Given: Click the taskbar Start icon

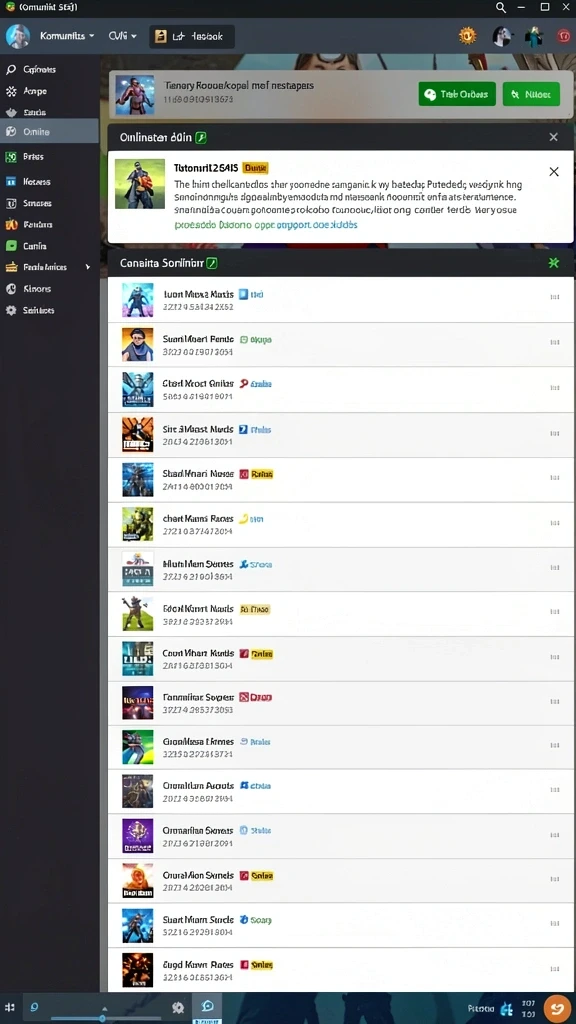Looking at the screenshot, I should [x=9, y=1008].
